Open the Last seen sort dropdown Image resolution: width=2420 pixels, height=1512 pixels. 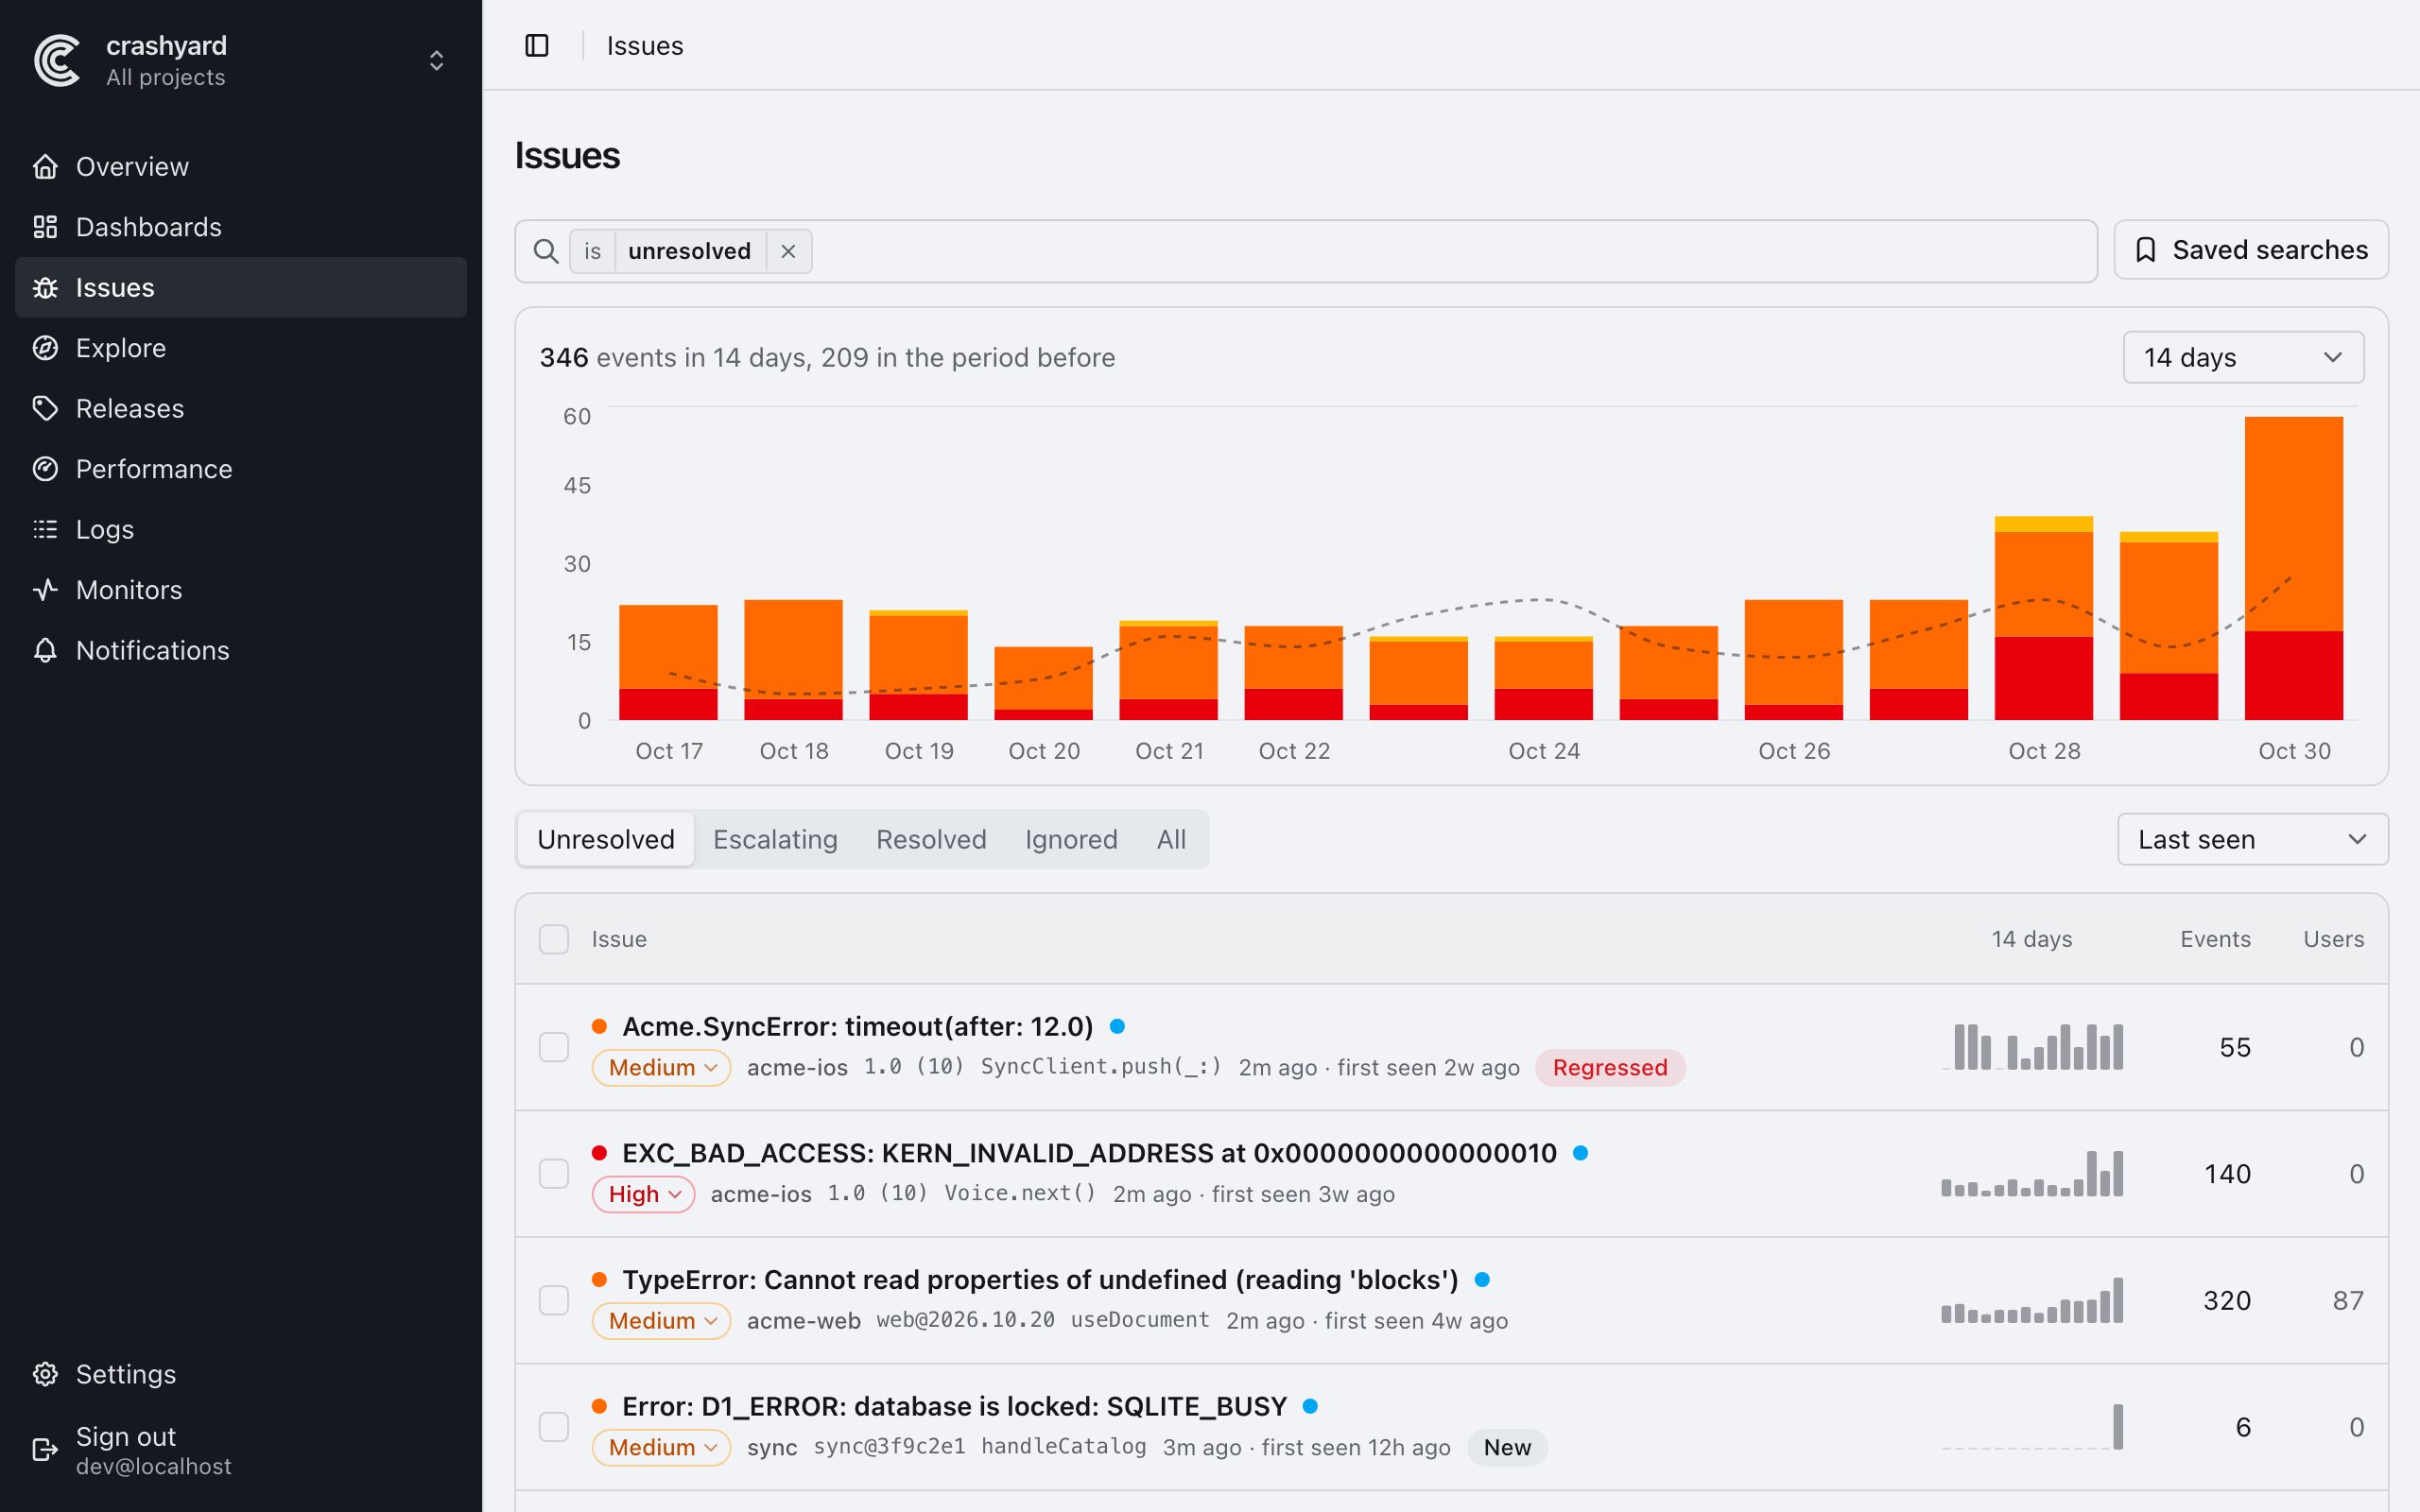pyautogui.click(x=2252, y=839)
